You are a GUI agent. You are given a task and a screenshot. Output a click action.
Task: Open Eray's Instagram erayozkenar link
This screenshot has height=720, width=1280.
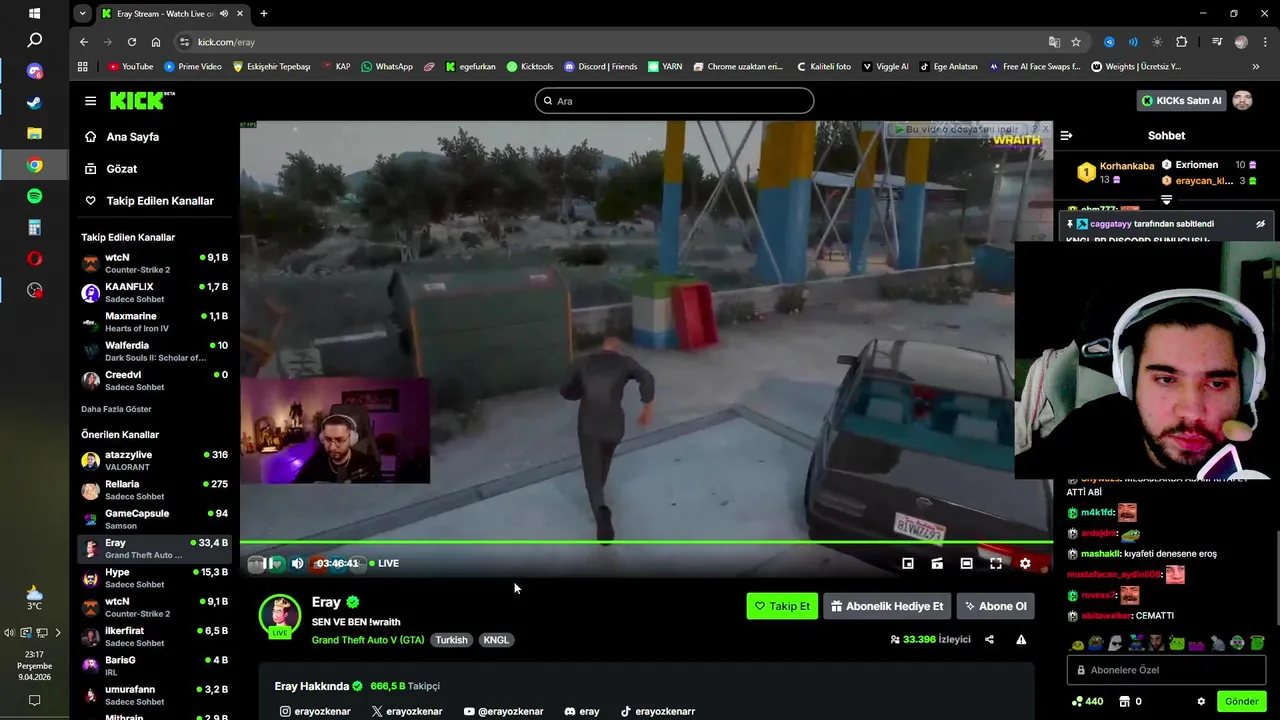(x=315, y=712)
